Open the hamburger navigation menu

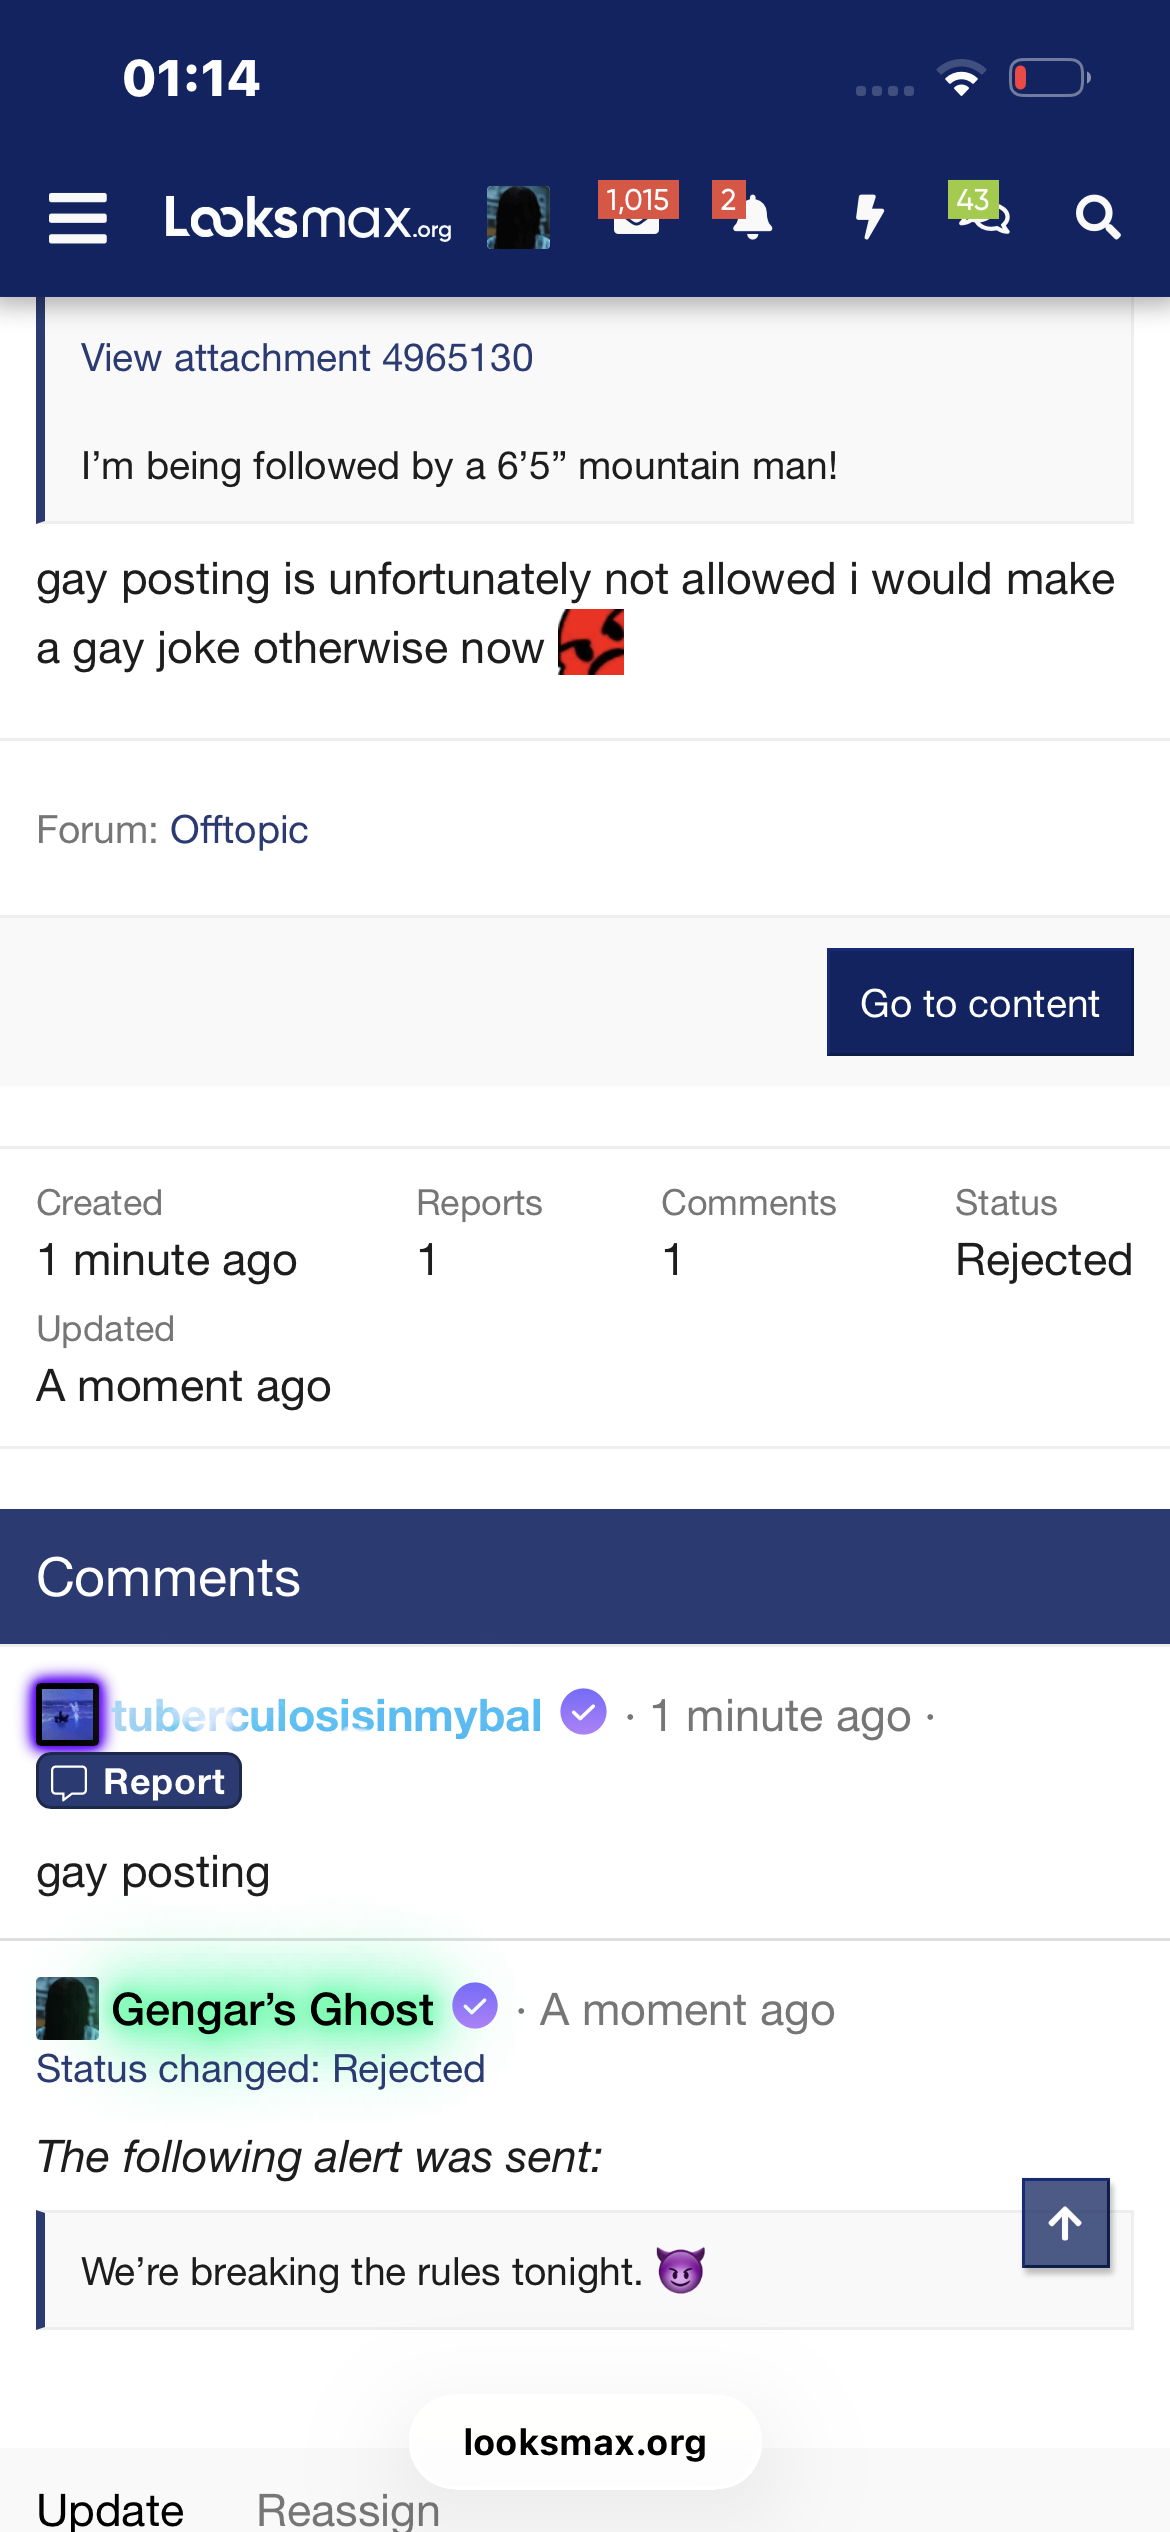(x=78, y=218)
